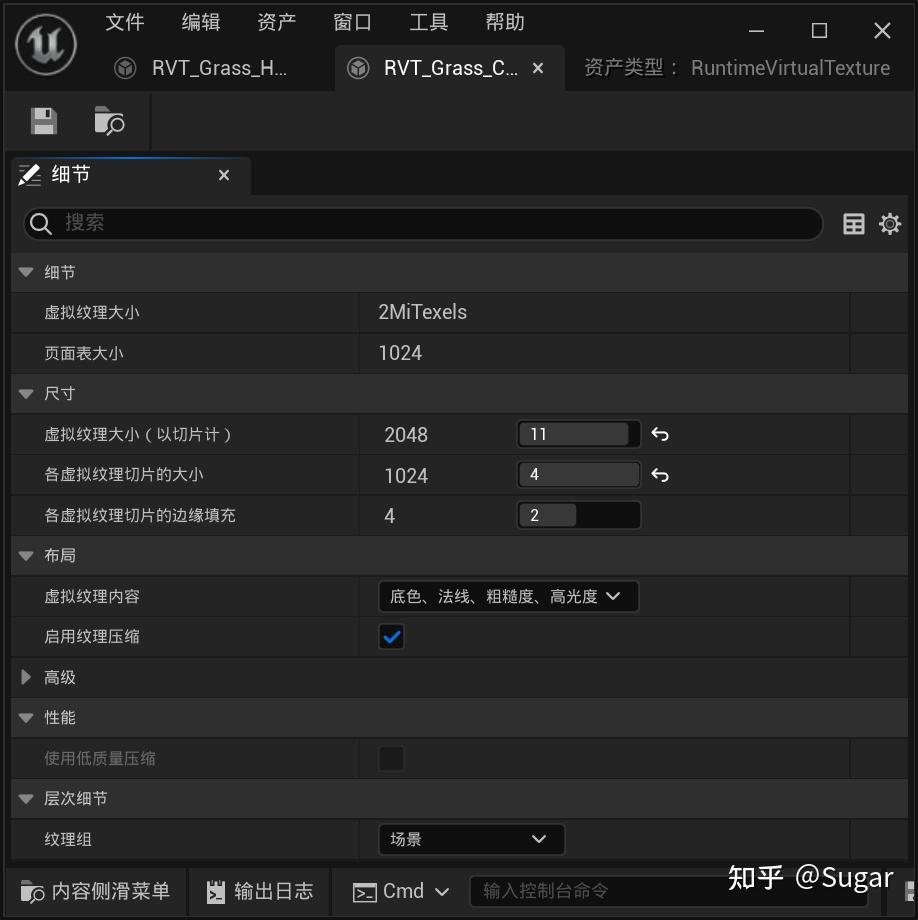Expand the 高级 section
Screen dimensions: 918x920
click(x=25, y=677)
